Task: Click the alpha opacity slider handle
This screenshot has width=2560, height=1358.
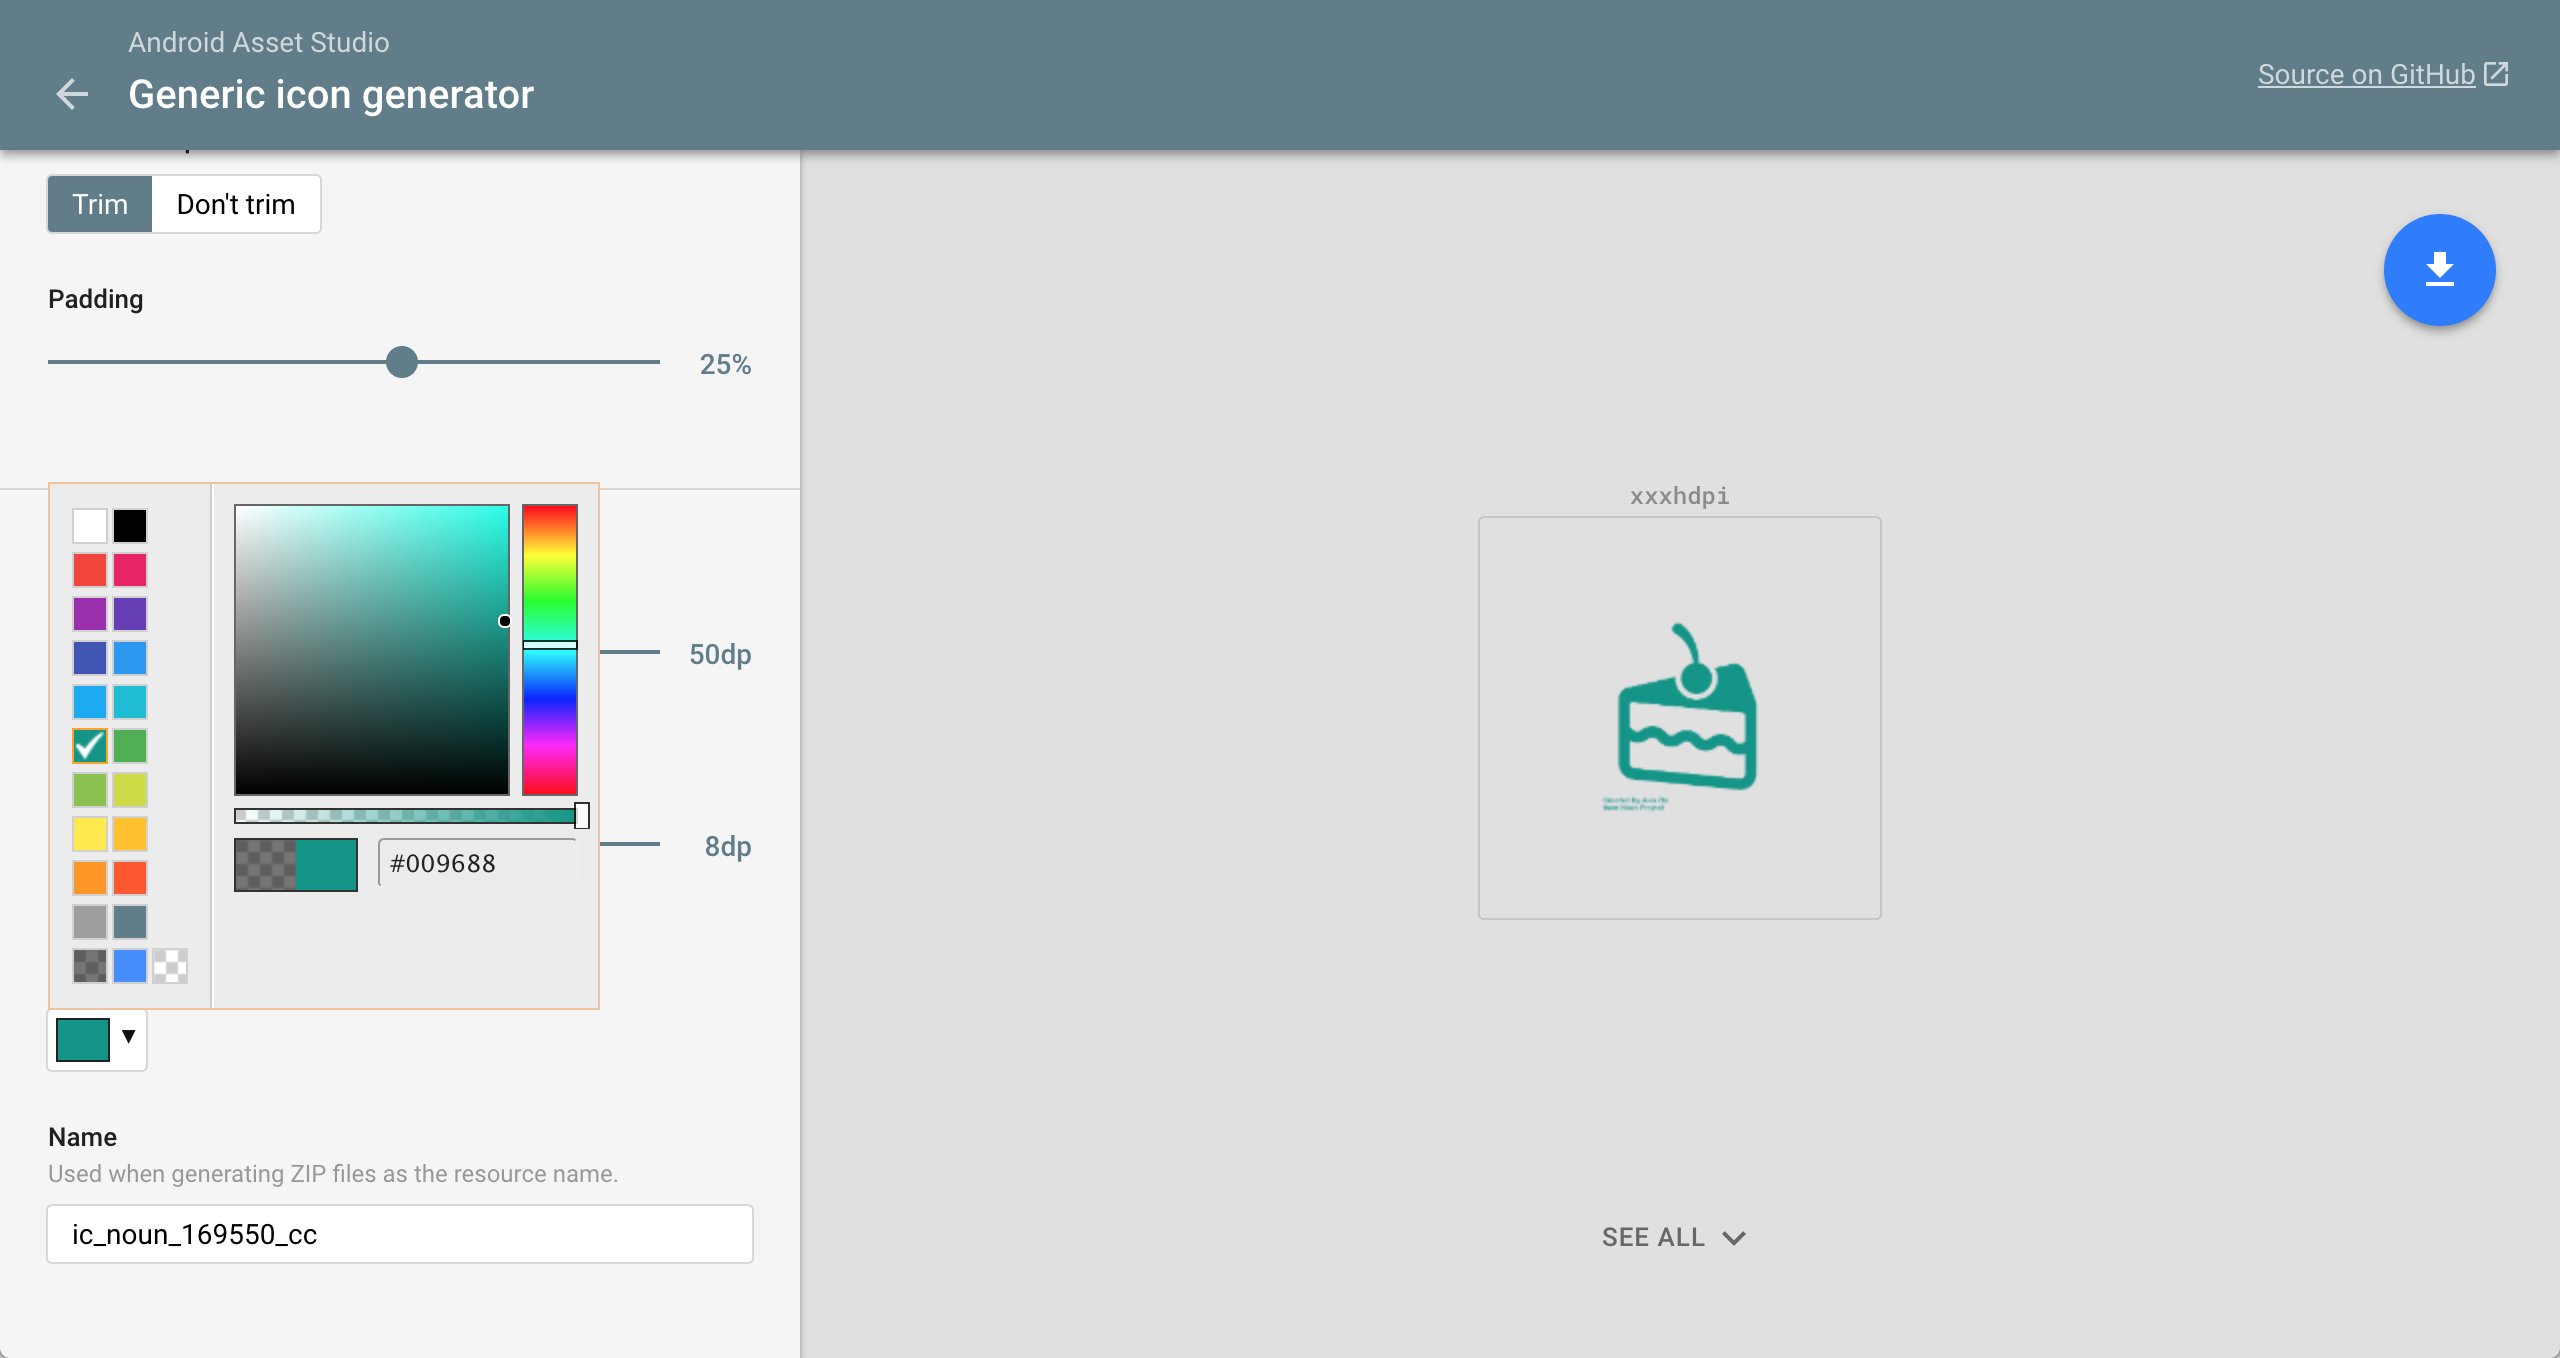Action: (582, 815)
